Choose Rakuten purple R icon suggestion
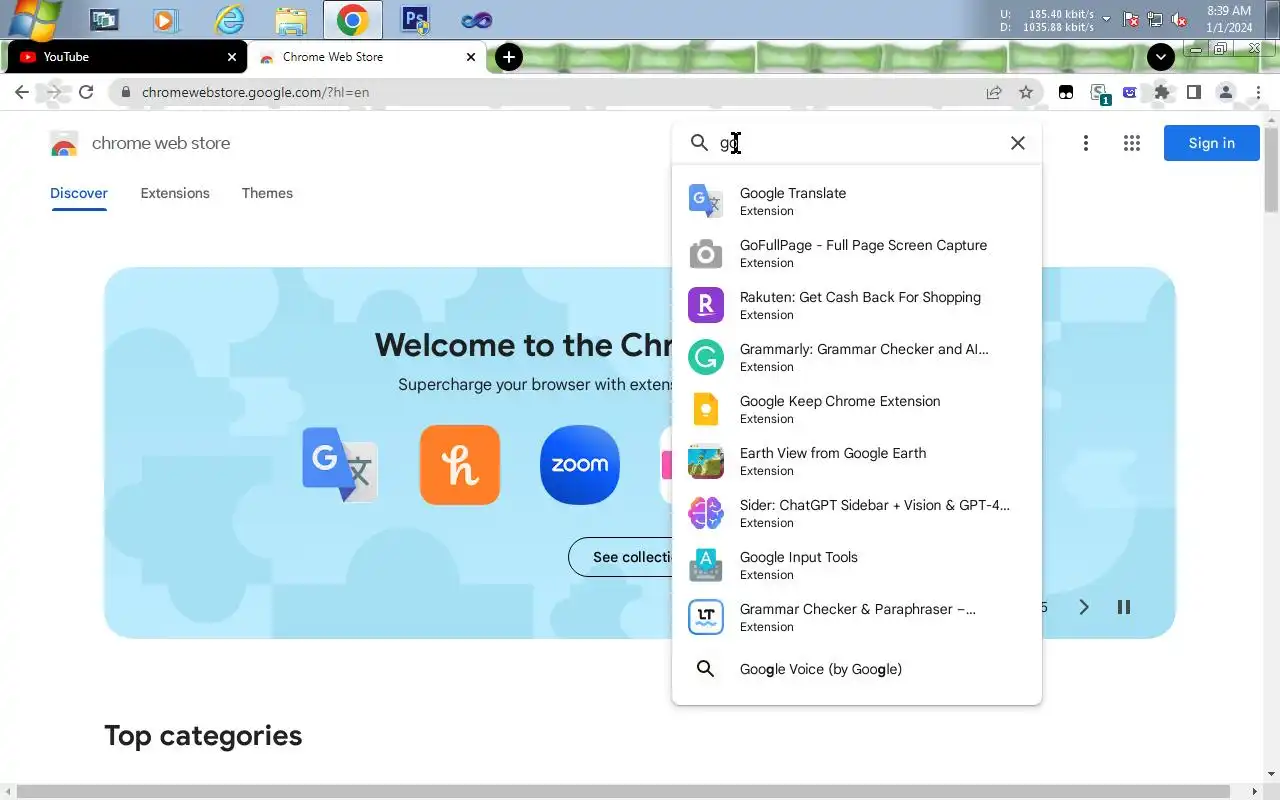The height and width of the screenshot is (800, 1280). (x=706, y=305)
